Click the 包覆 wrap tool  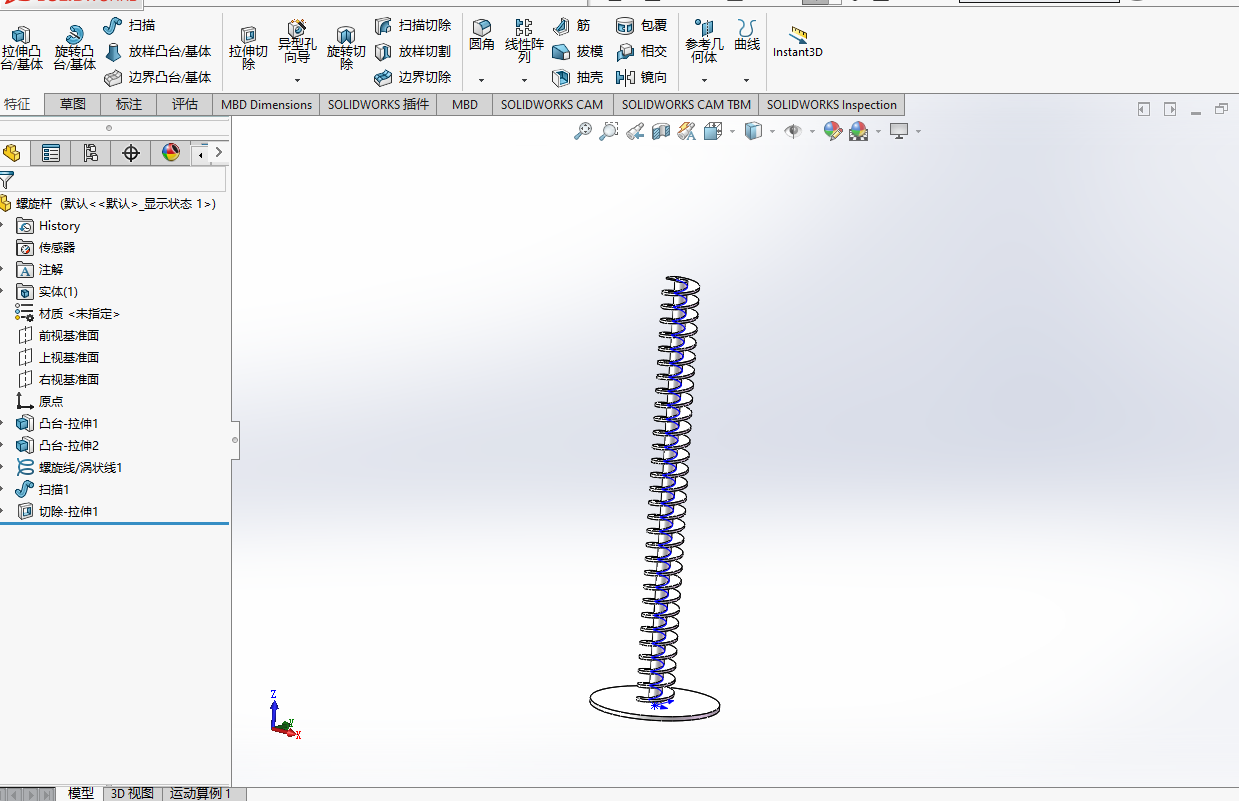click(x=642, y=25)
